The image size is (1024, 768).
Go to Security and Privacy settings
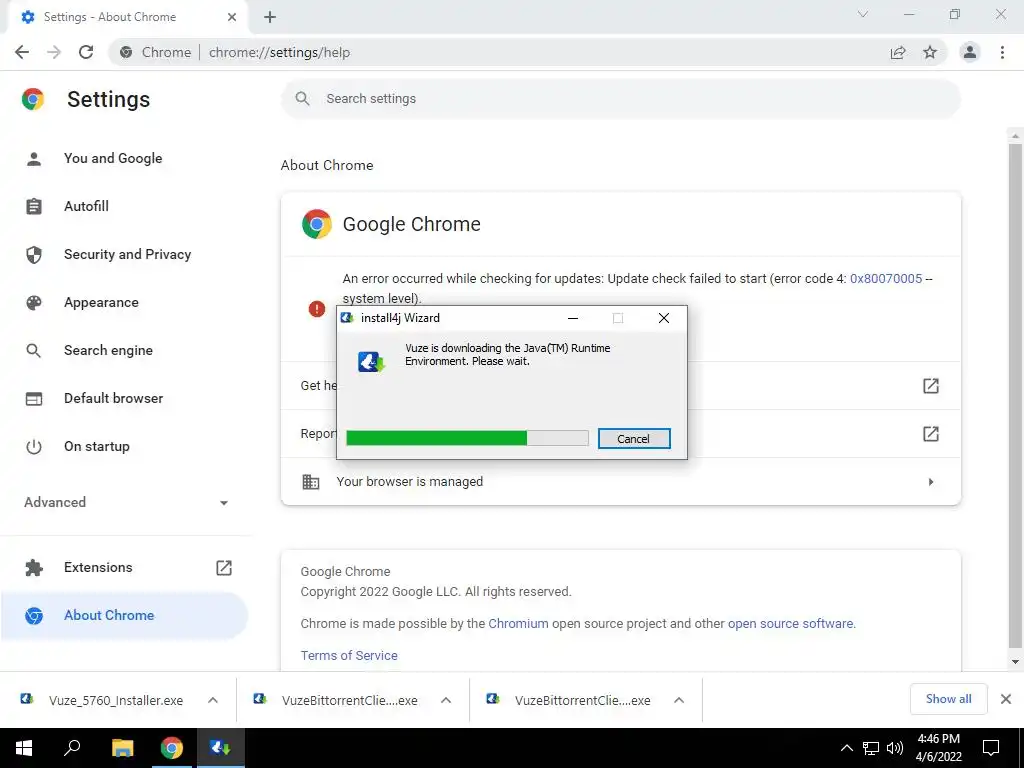127,255
